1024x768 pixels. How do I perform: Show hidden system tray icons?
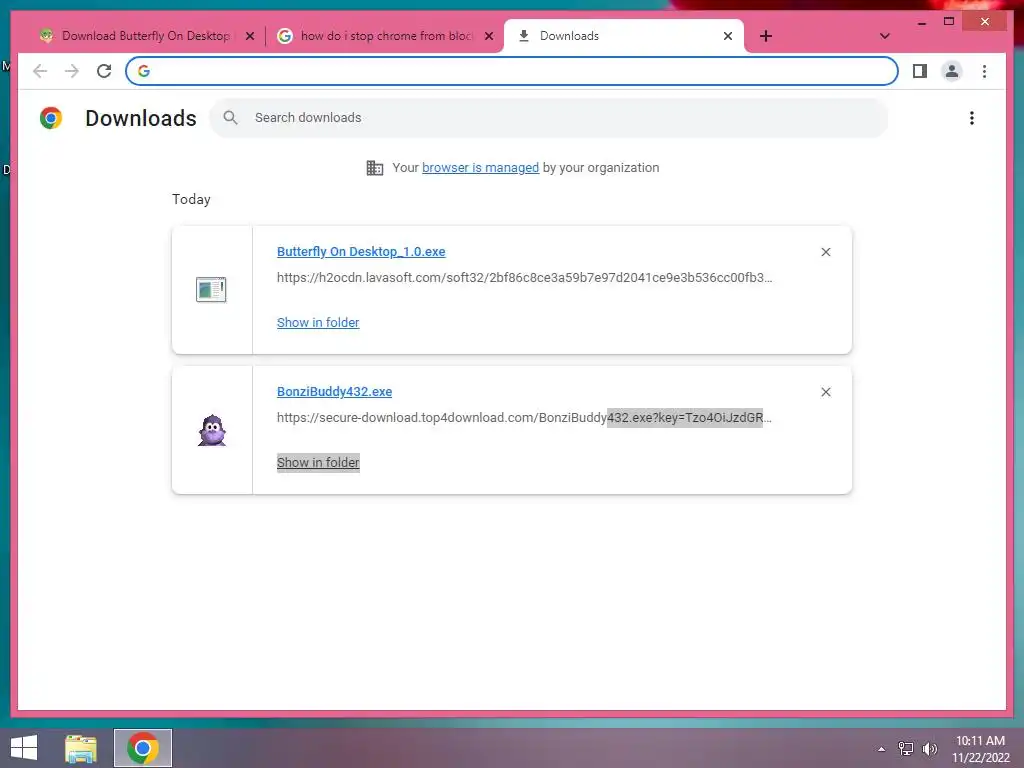(x=882, y=749)
